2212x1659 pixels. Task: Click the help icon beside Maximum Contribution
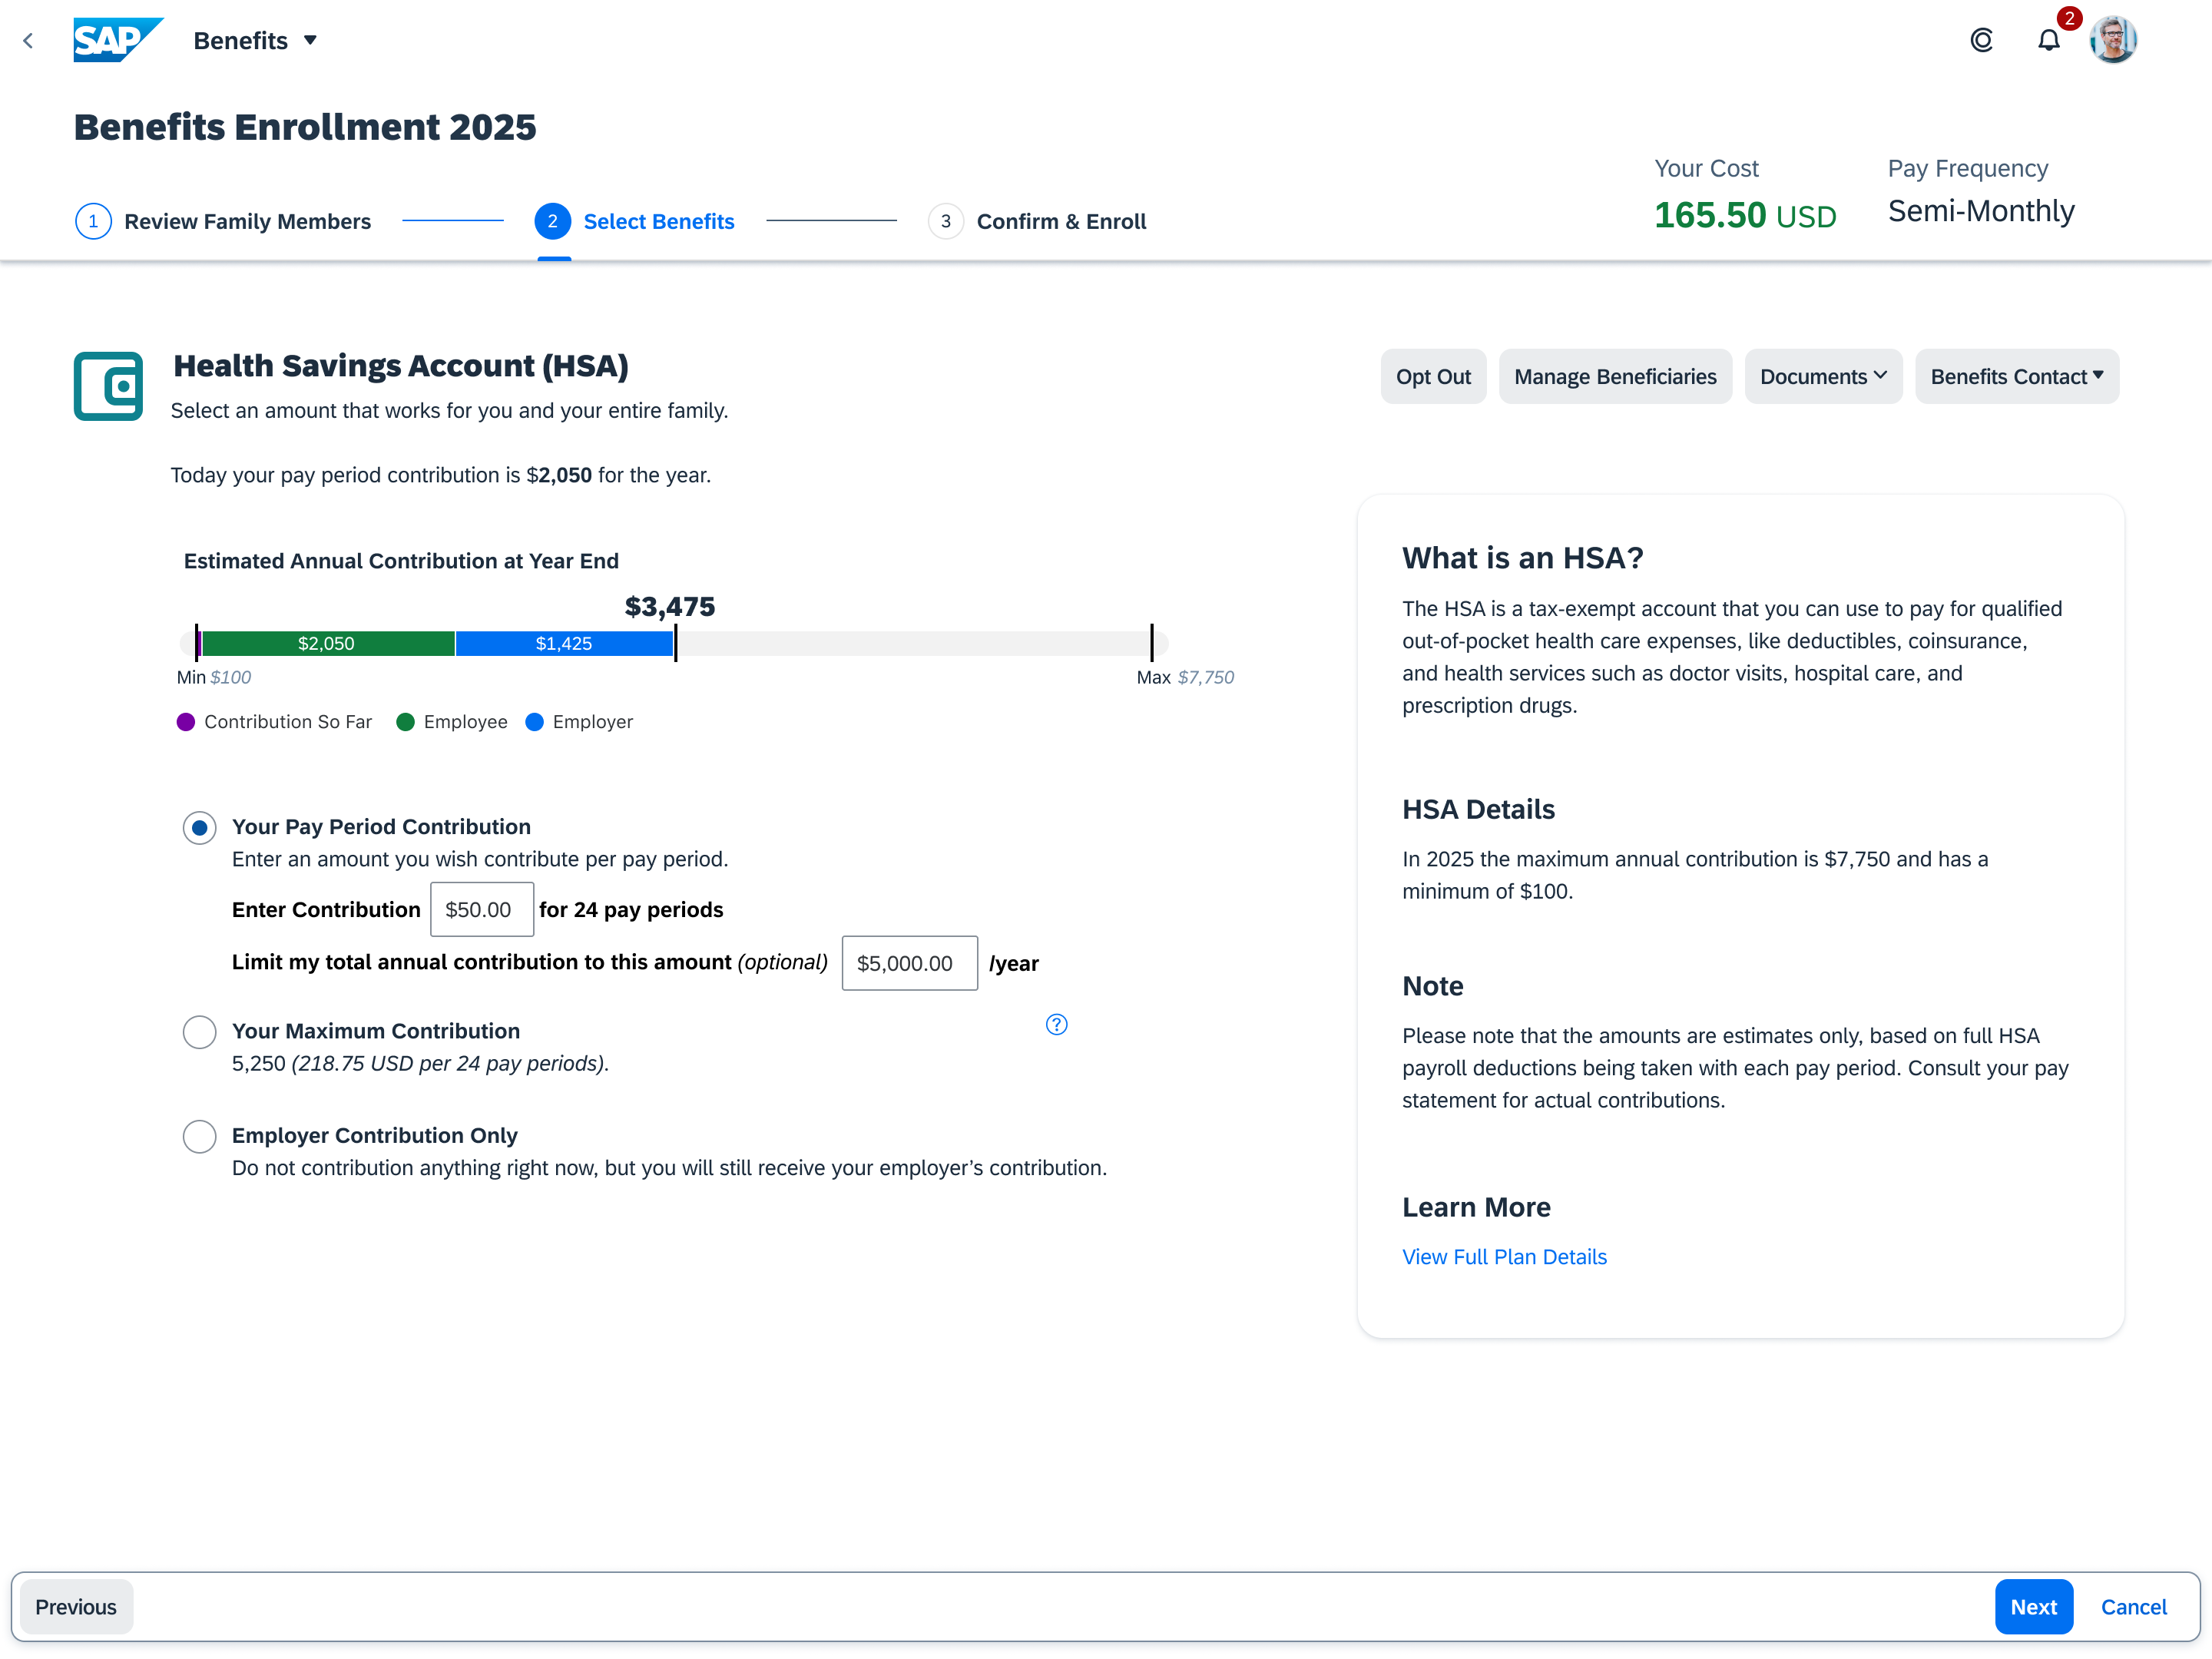[x=1056, y=1024]
